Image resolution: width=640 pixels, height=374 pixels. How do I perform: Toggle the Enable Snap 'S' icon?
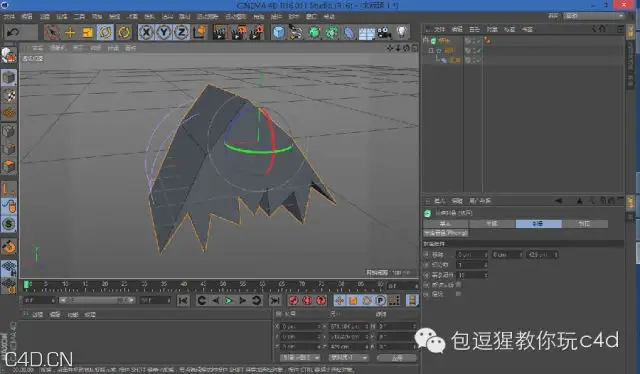9,224
